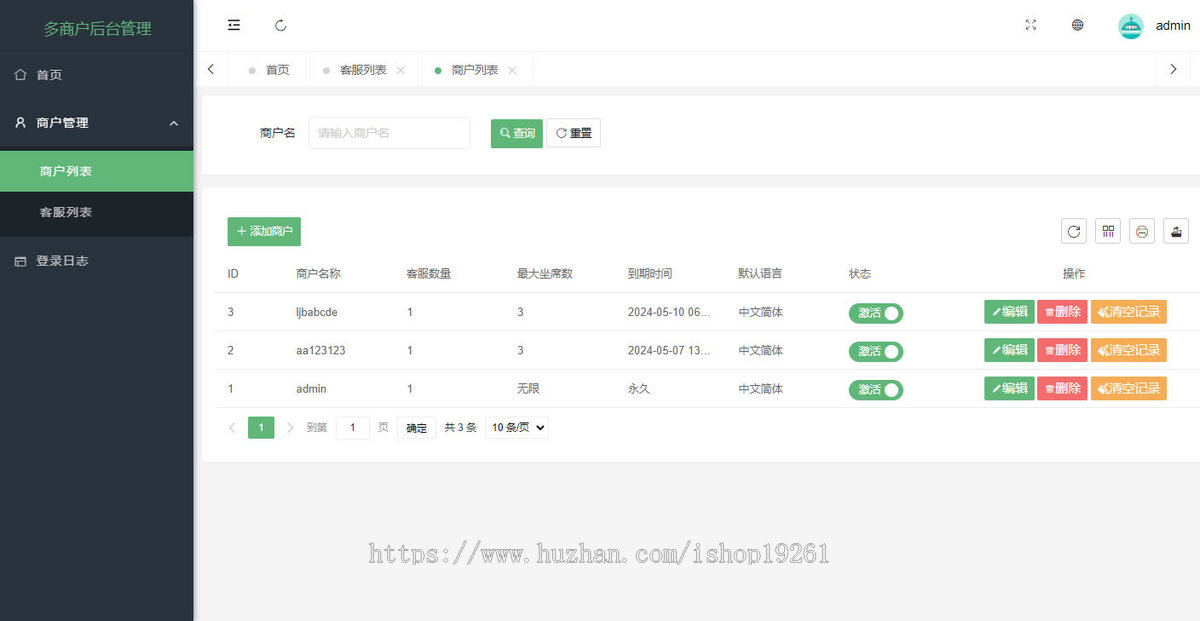Click the 客服数量 column header
Viewport: 1200px width, 621px height.
tap(429, 274)
